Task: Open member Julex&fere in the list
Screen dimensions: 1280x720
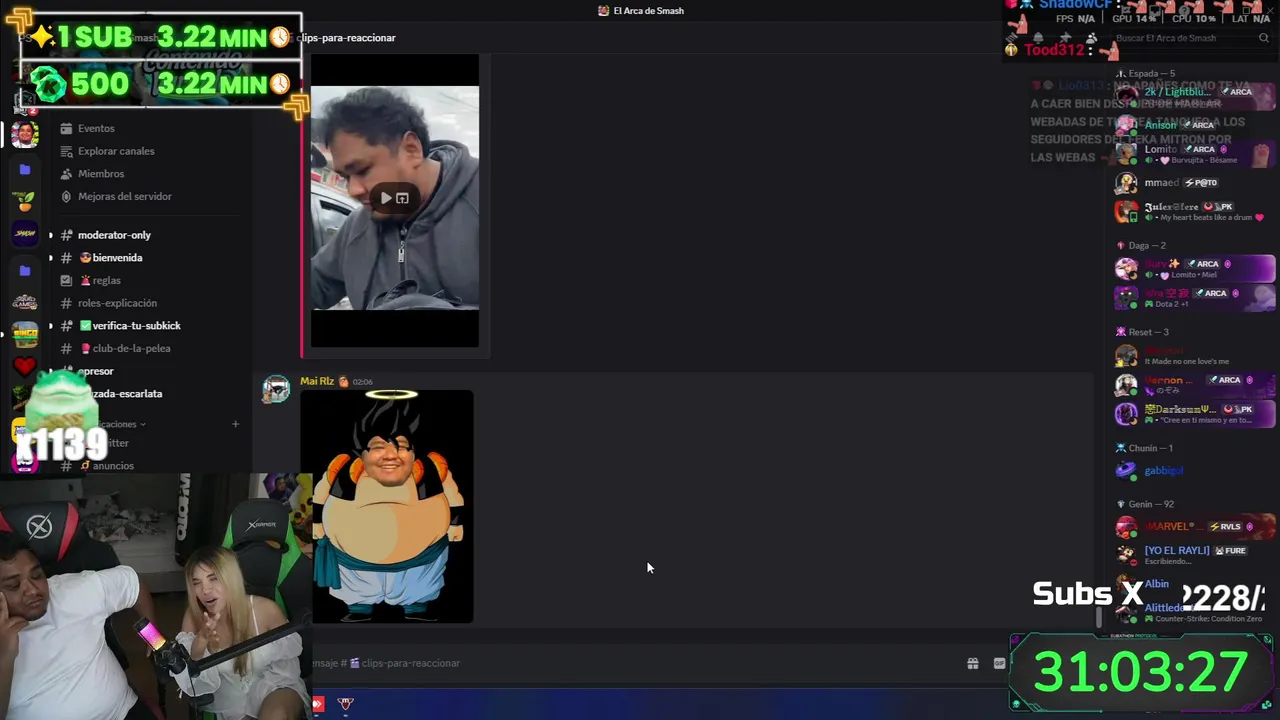Action: [x=1195, y=212]
